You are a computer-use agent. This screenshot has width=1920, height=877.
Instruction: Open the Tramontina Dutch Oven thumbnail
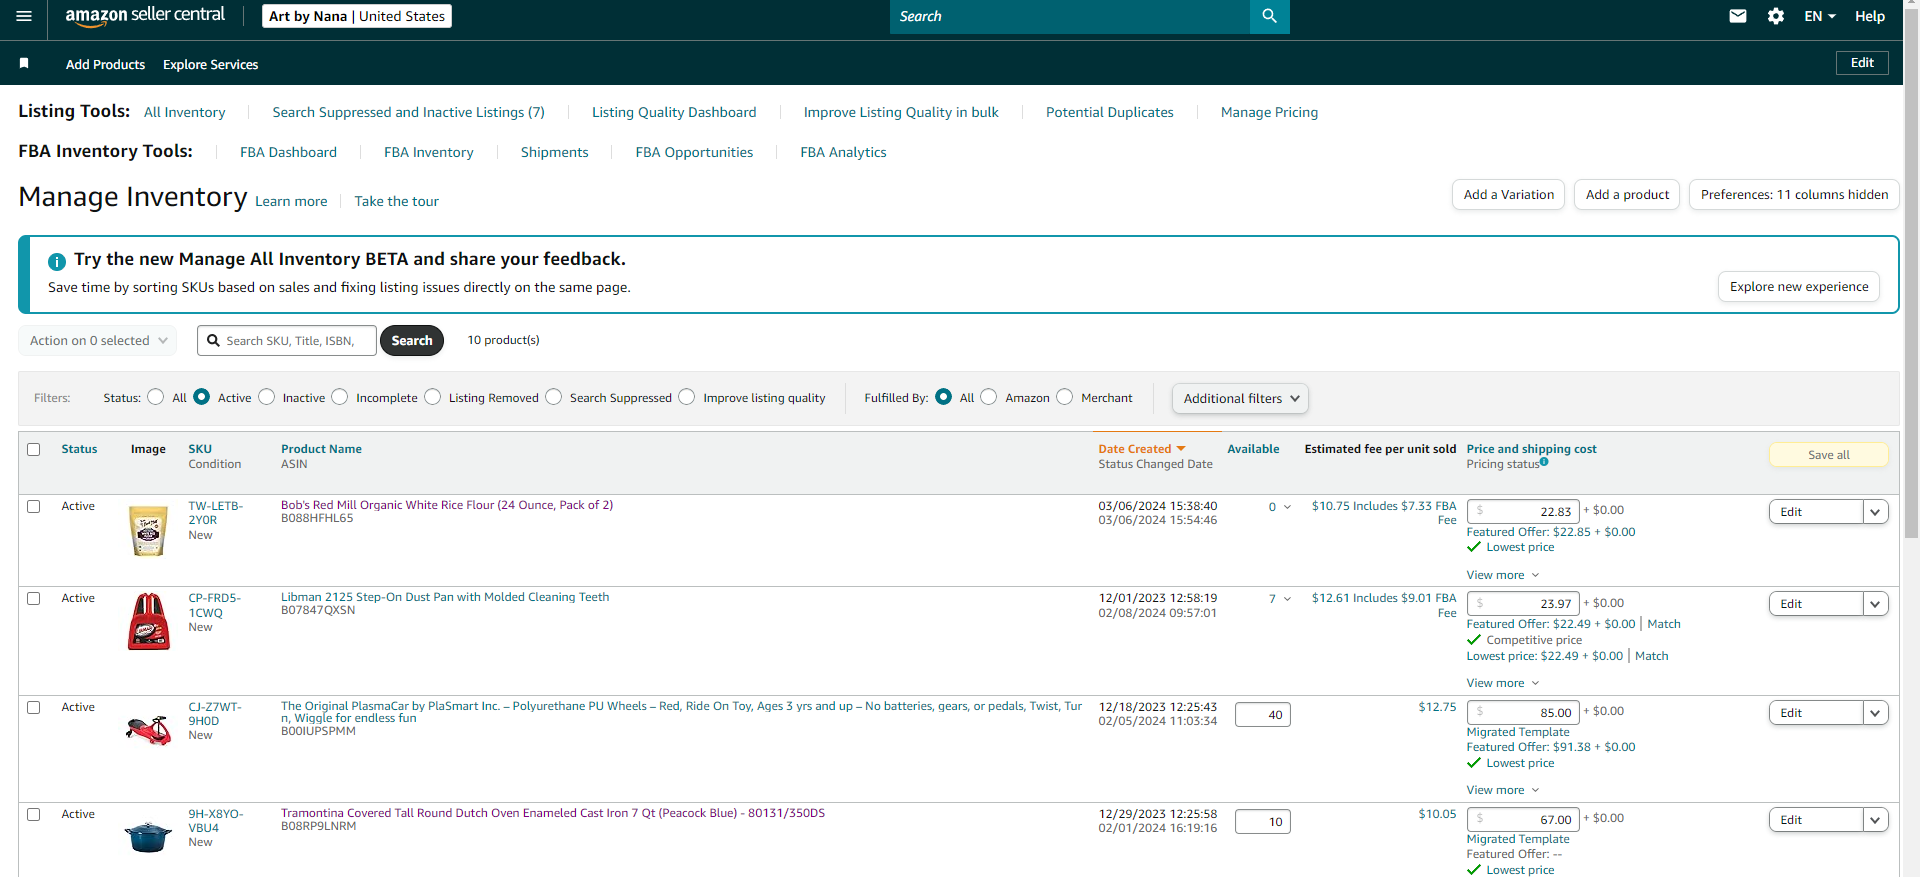pos(148,836)
